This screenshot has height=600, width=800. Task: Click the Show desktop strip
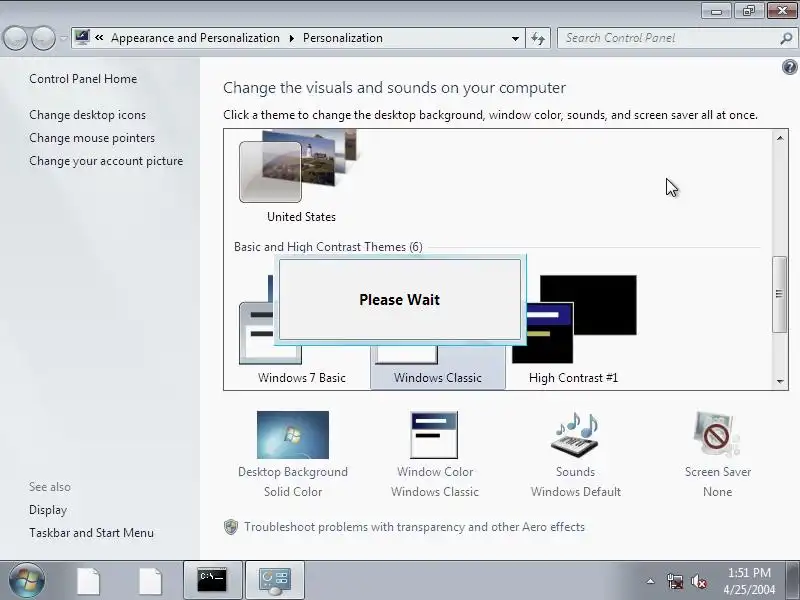point(793,580)
